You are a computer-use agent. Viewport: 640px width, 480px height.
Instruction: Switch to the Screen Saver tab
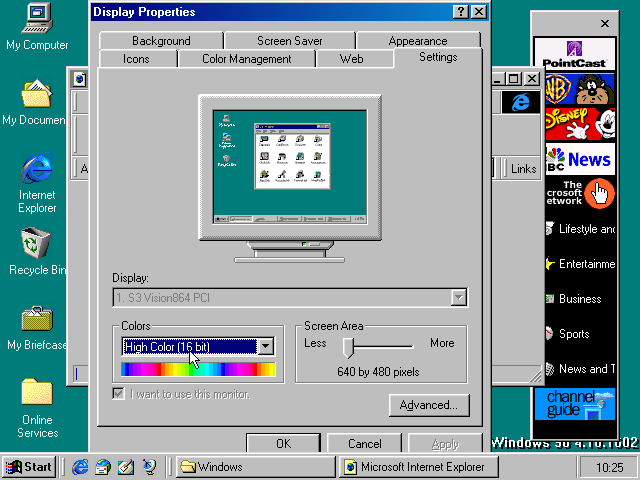click(x=289, y=41)
